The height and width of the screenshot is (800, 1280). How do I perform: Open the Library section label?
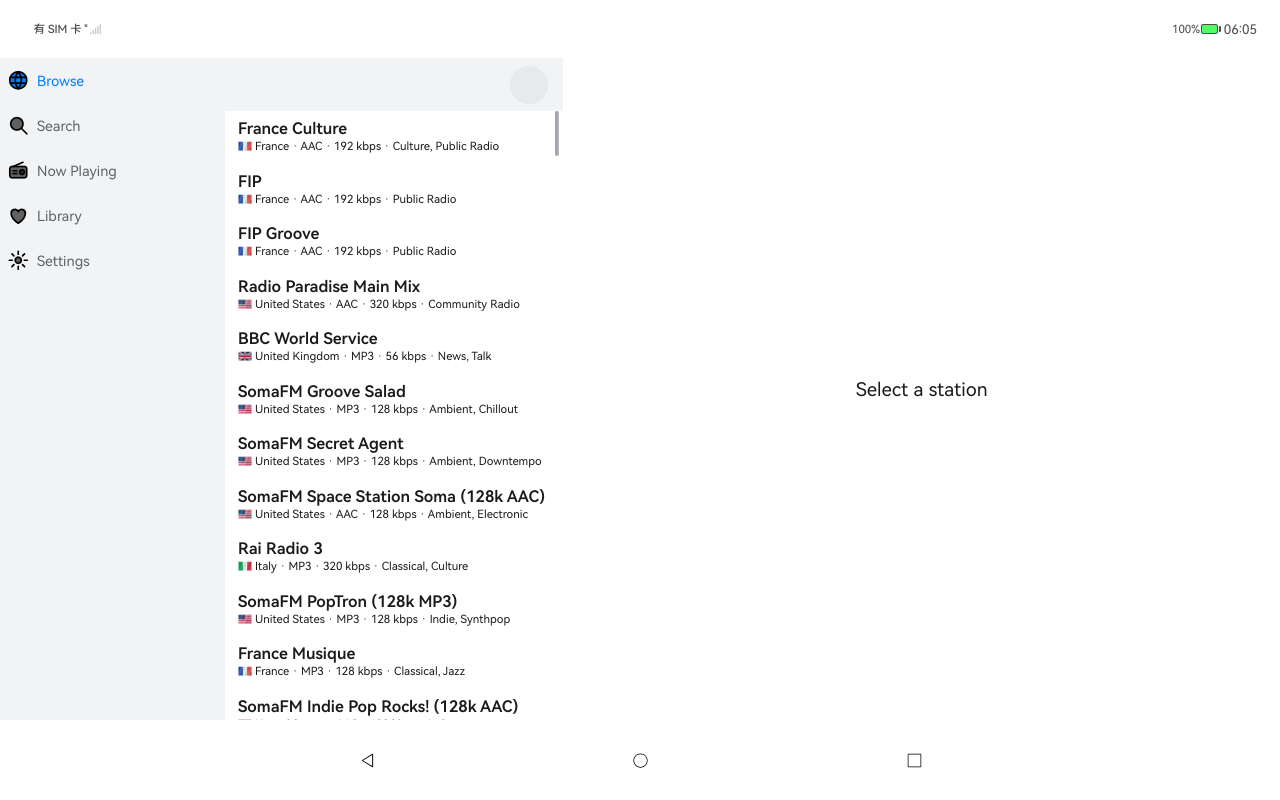pos(59,216)
